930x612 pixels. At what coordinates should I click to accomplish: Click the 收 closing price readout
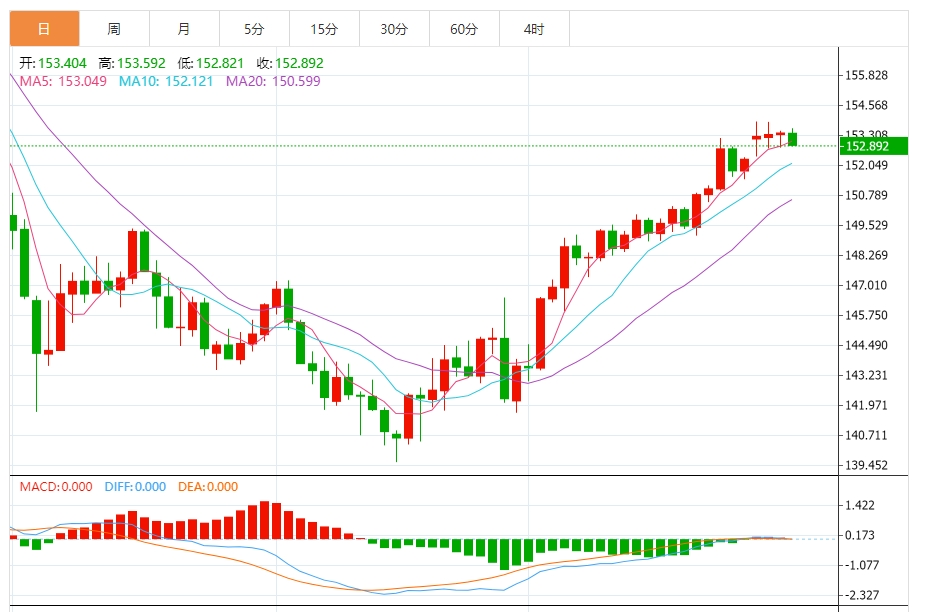coord(290,63)
